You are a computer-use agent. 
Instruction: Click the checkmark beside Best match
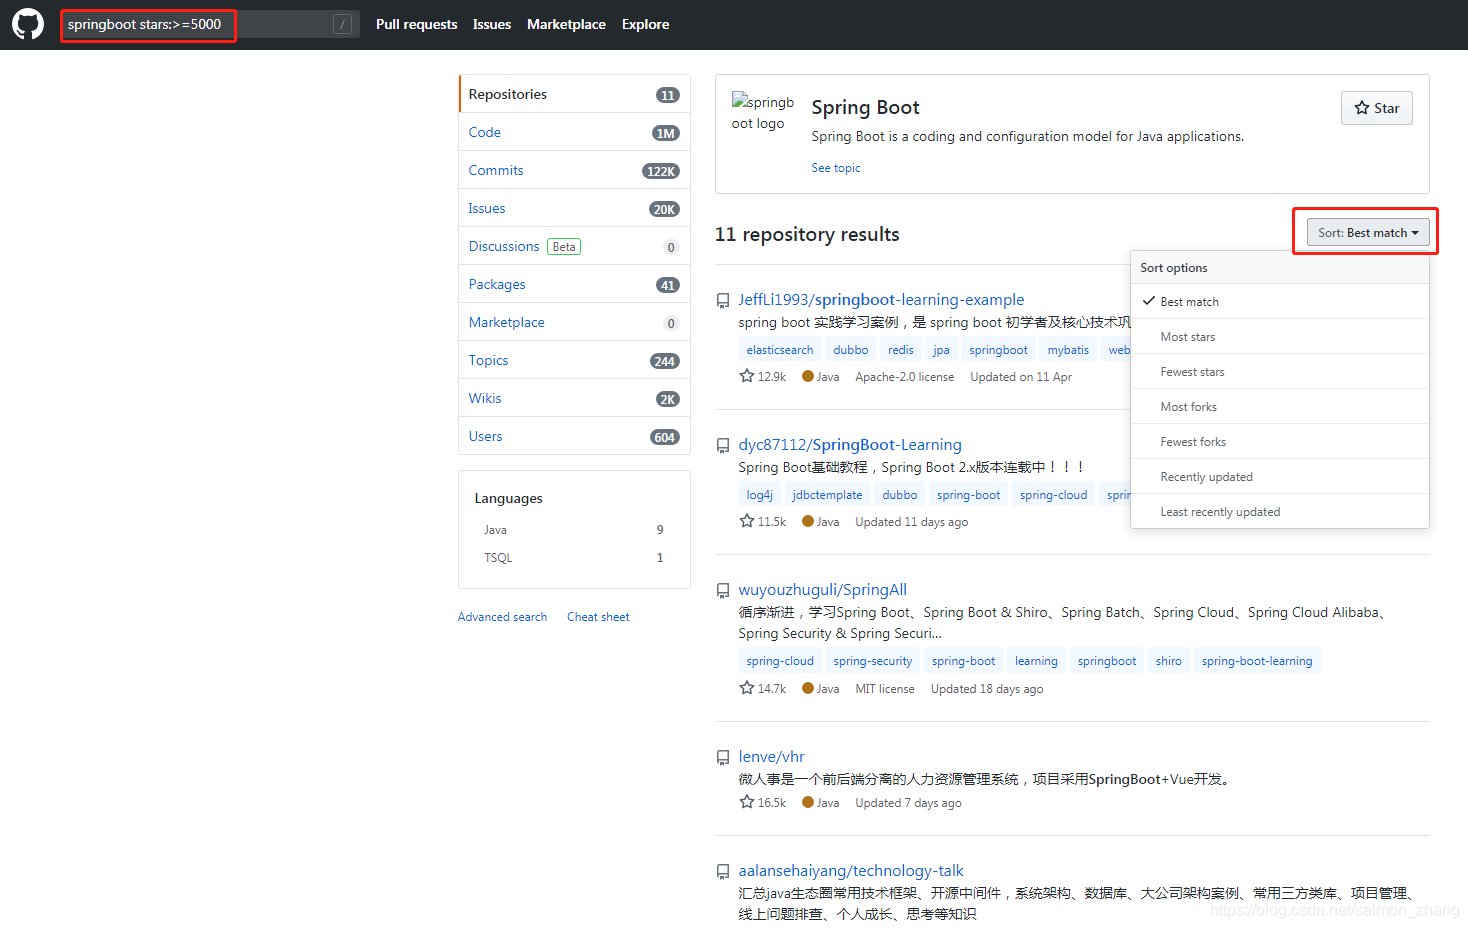(1149, 301)
